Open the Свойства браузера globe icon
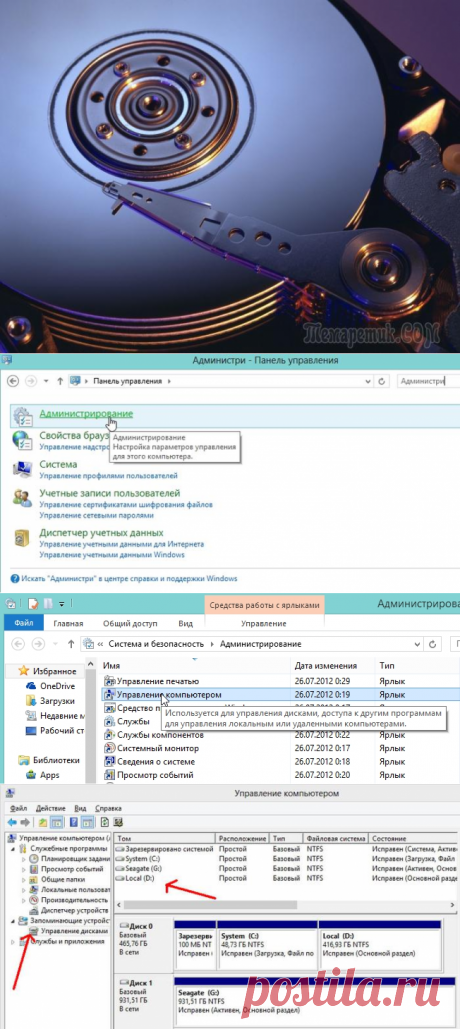The width and height of the screenshot is (460, 1029). [x=22, y=440]
